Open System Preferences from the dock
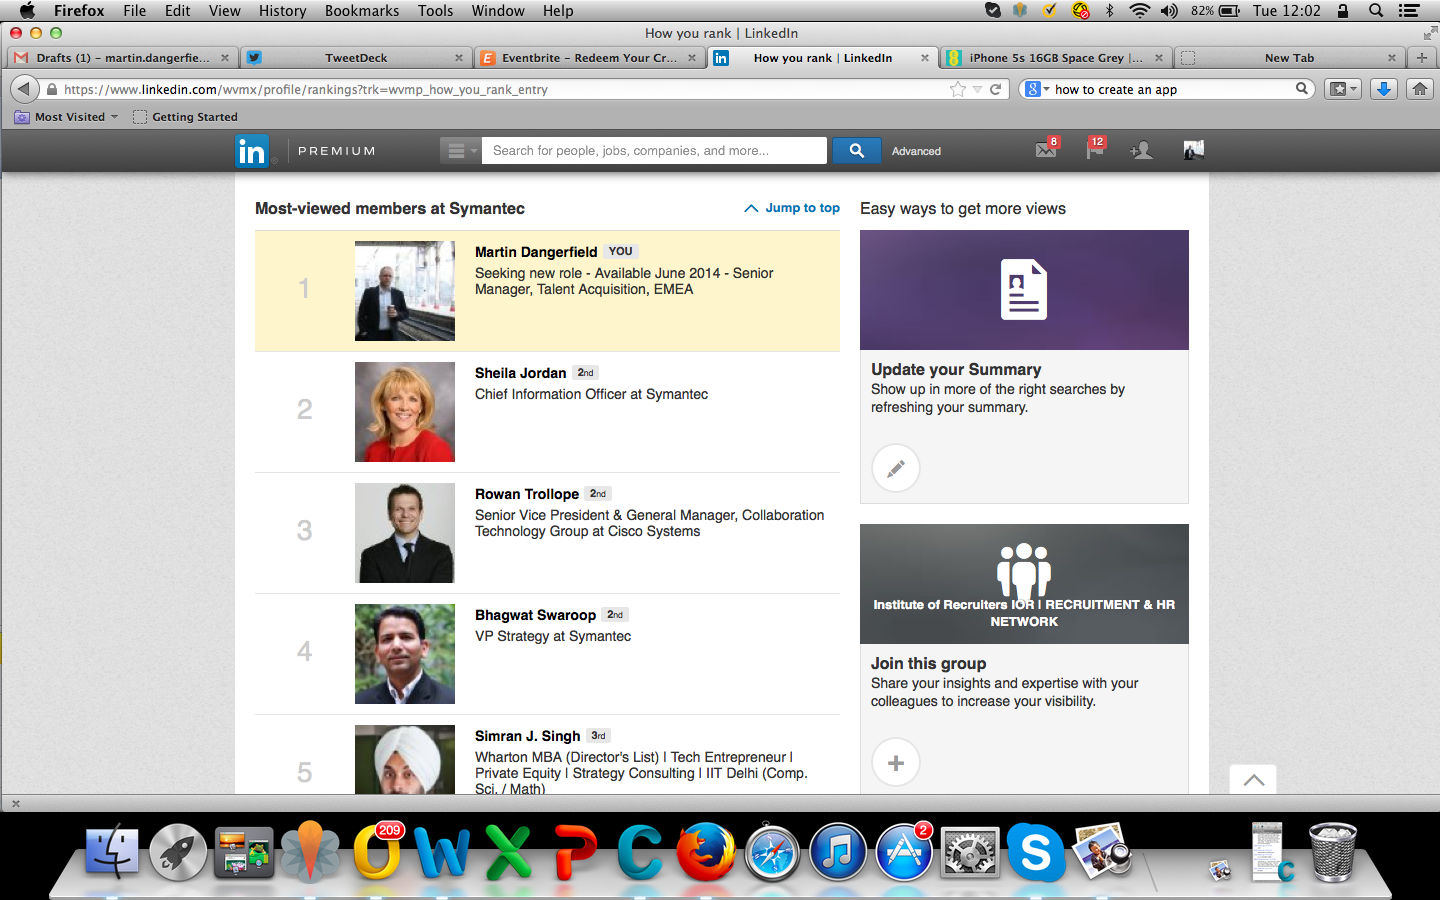 (970, 853)
